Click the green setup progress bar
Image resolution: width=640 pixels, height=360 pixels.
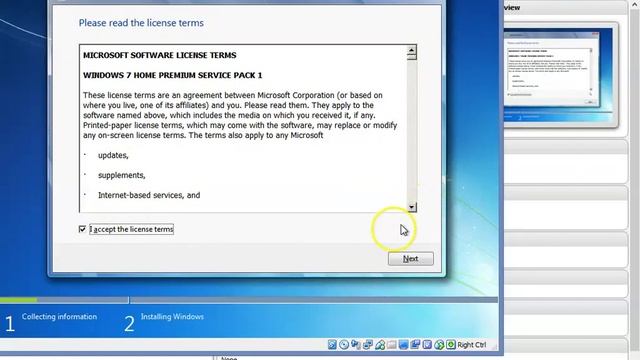(x=18, y=300)
